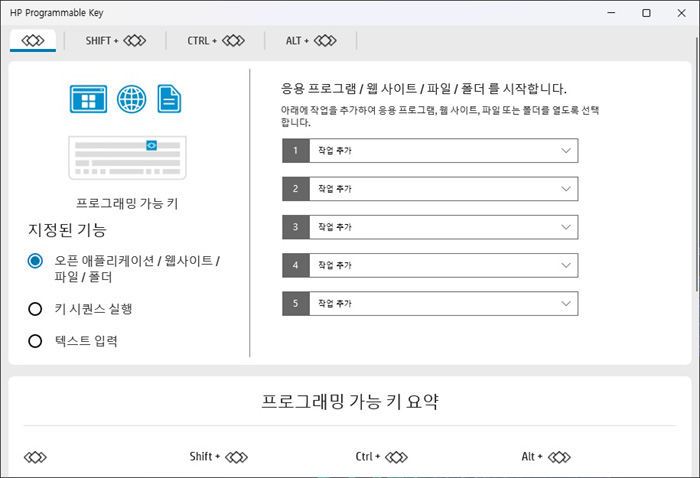Viewport: 700px width, 478px height.
Task: Open the 작업 추가 dropdown for slot 3
Action: pyautogui.click(x=430, y=227)
